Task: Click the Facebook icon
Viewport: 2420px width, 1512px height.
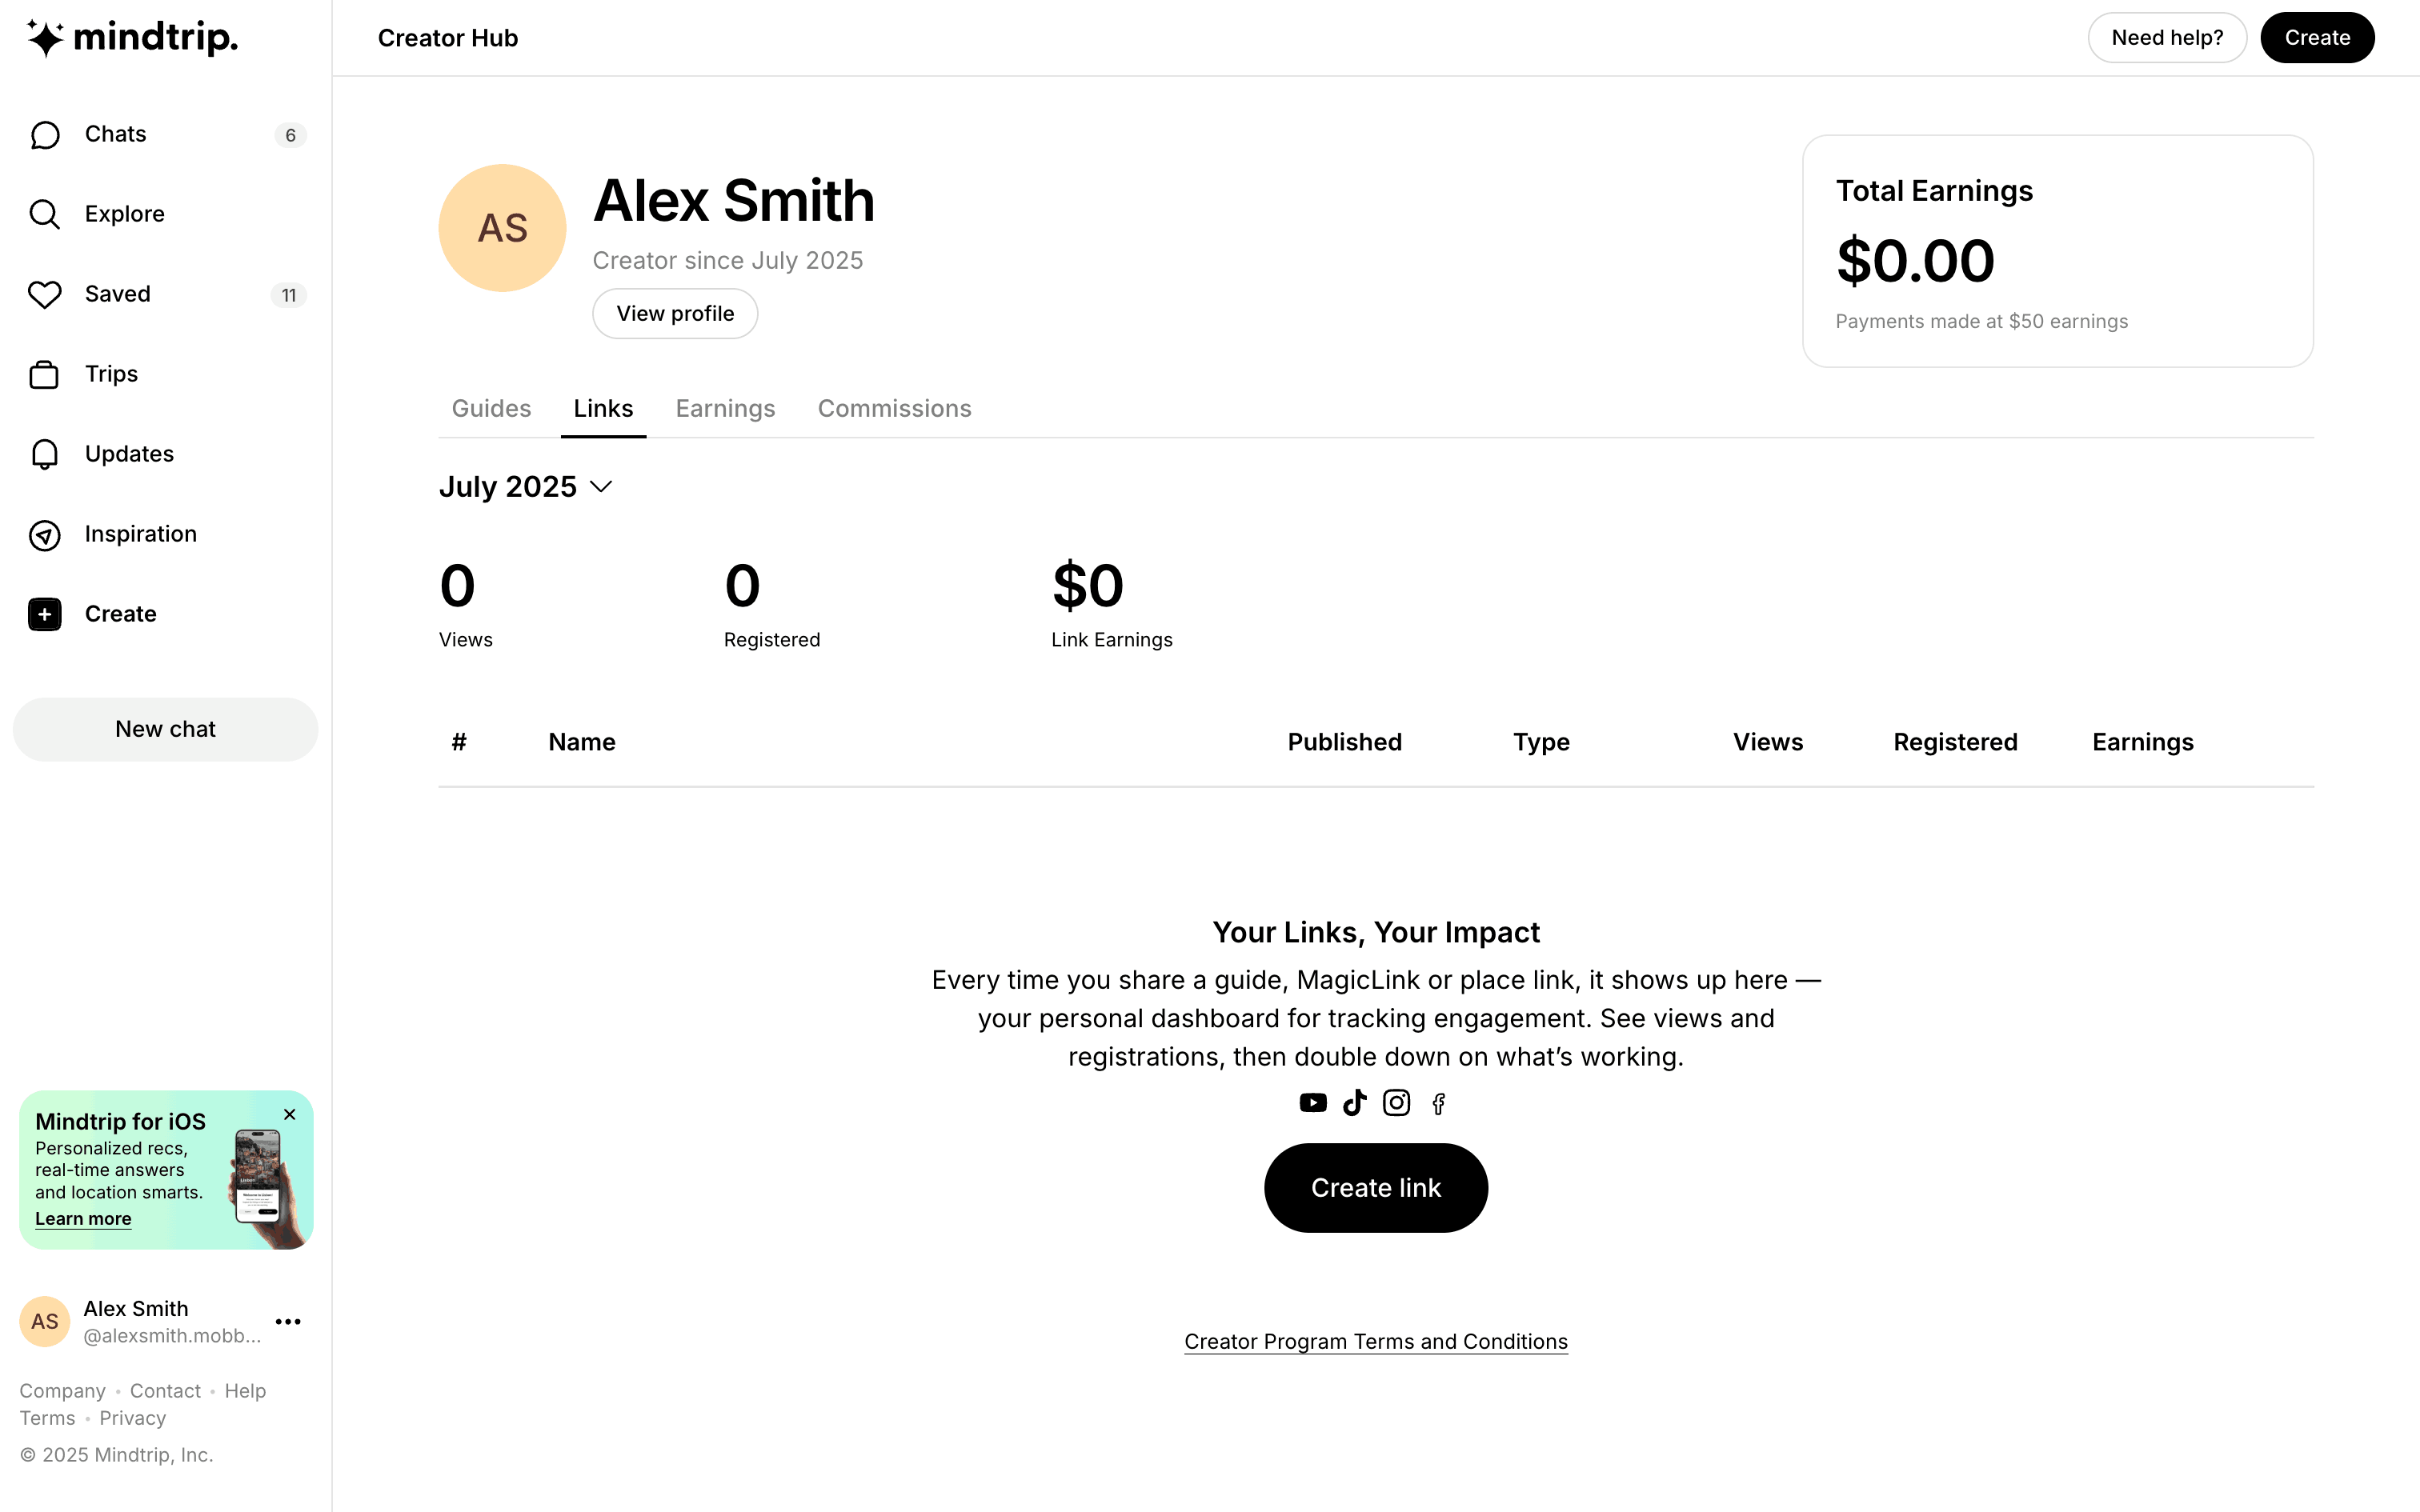Action: [1439, 1104]
